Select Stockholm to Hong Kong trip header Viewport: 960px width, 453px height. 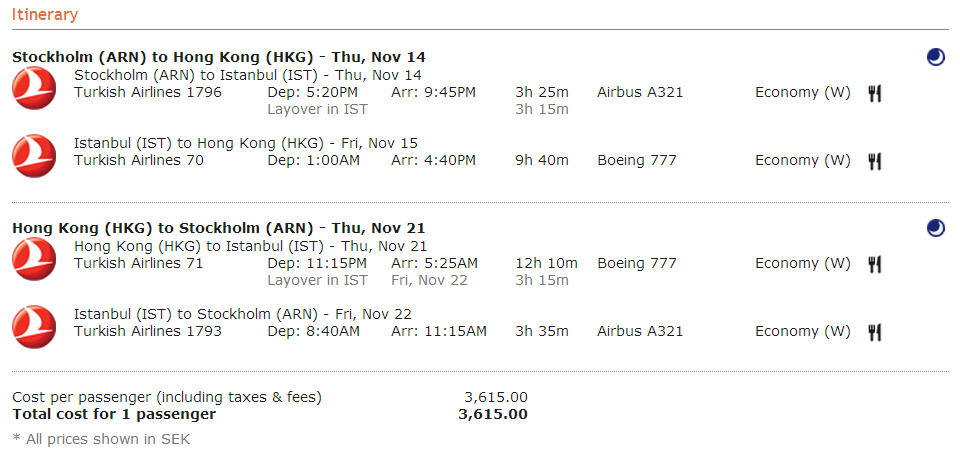(218, 57)
